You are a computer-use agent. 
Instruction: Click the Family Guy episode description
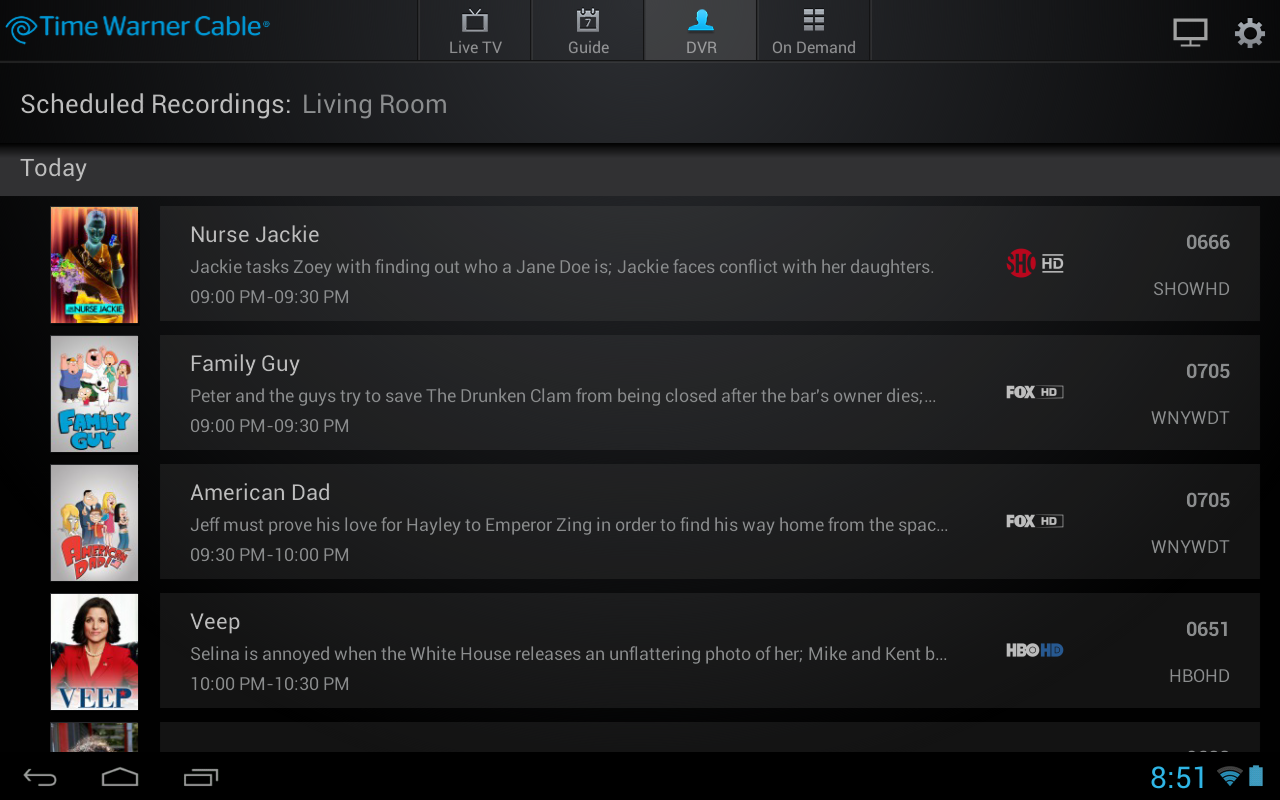[563, 396]
